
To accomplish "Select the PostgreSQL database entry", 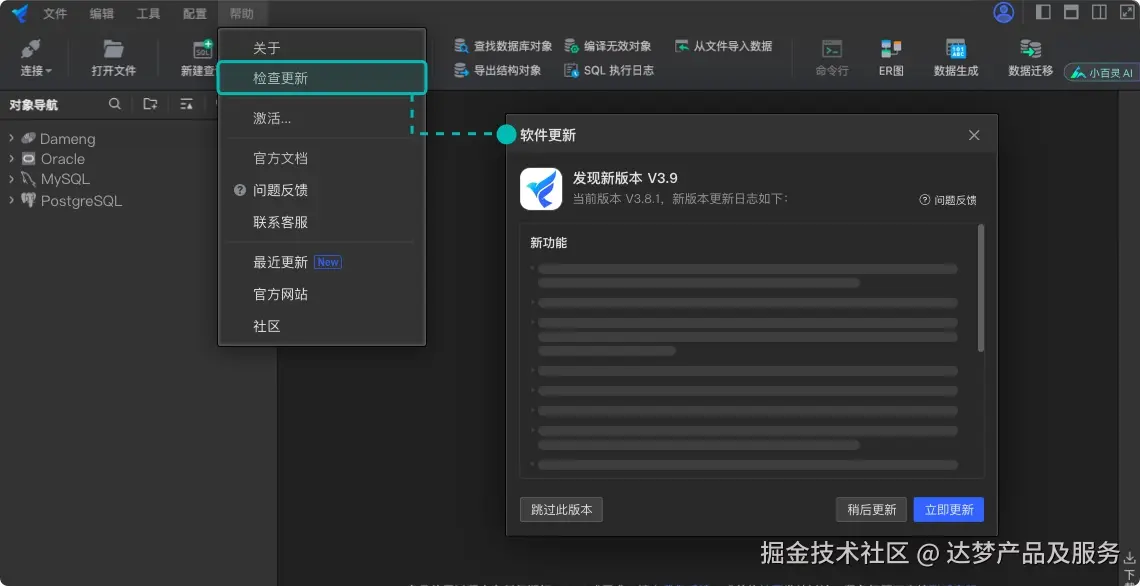I will coord(81,201).
